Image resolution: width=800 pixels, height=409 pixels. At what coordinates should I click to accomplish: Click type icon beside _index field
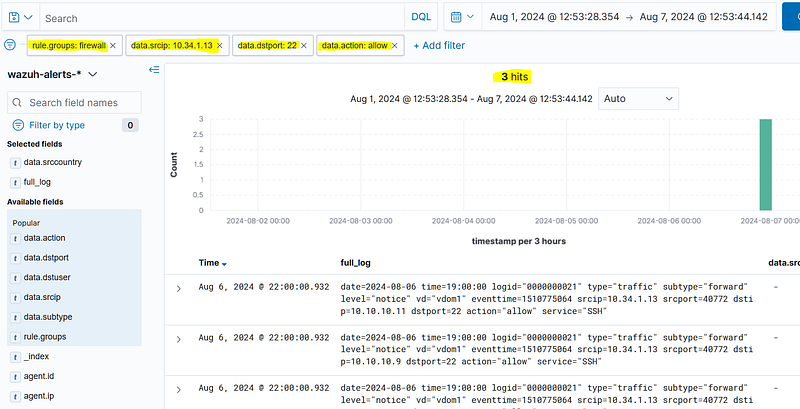[x=15, y=356]
